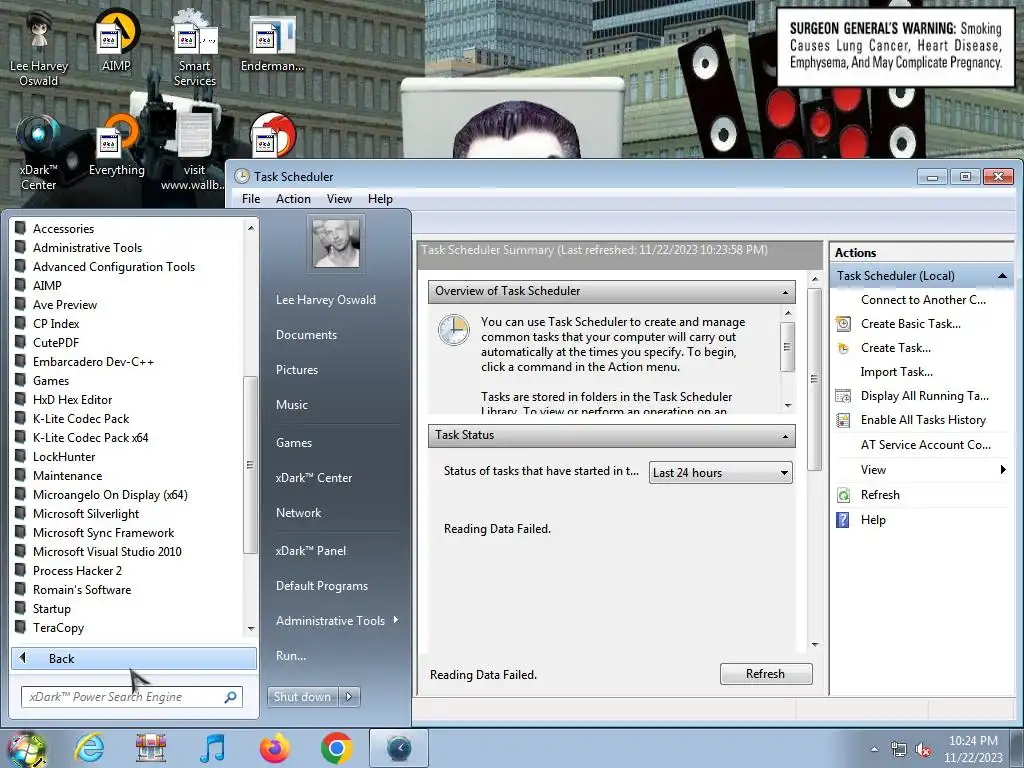Screen dimensions: 1024x768
Task: Collapse the Task Status section
Action: [785, 436]
